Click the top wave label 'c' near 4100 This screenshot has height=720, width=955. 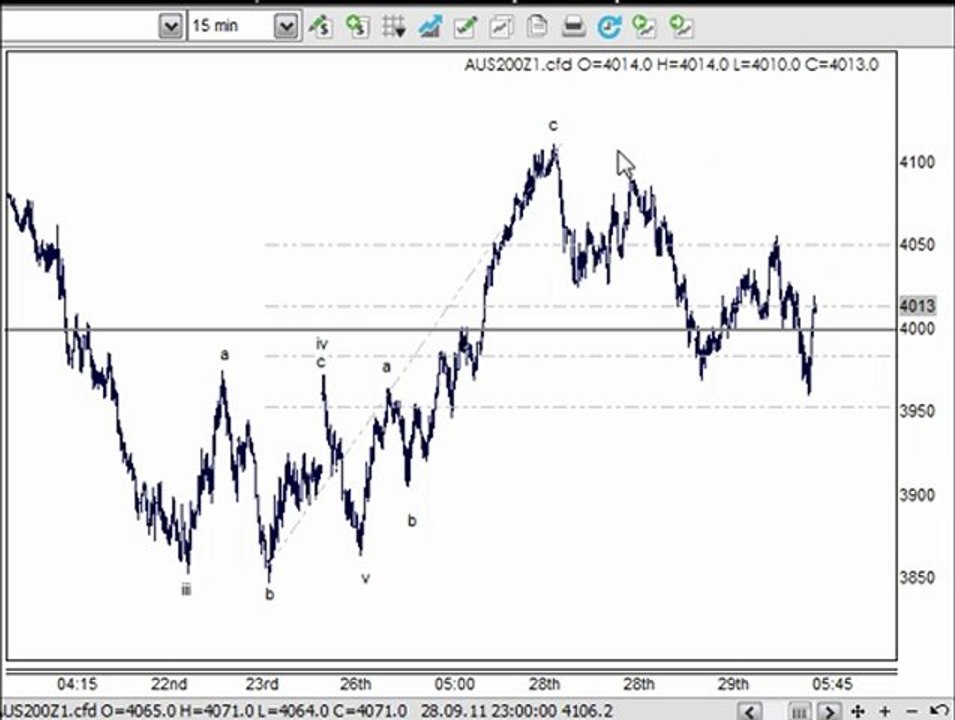coord(552,125)
